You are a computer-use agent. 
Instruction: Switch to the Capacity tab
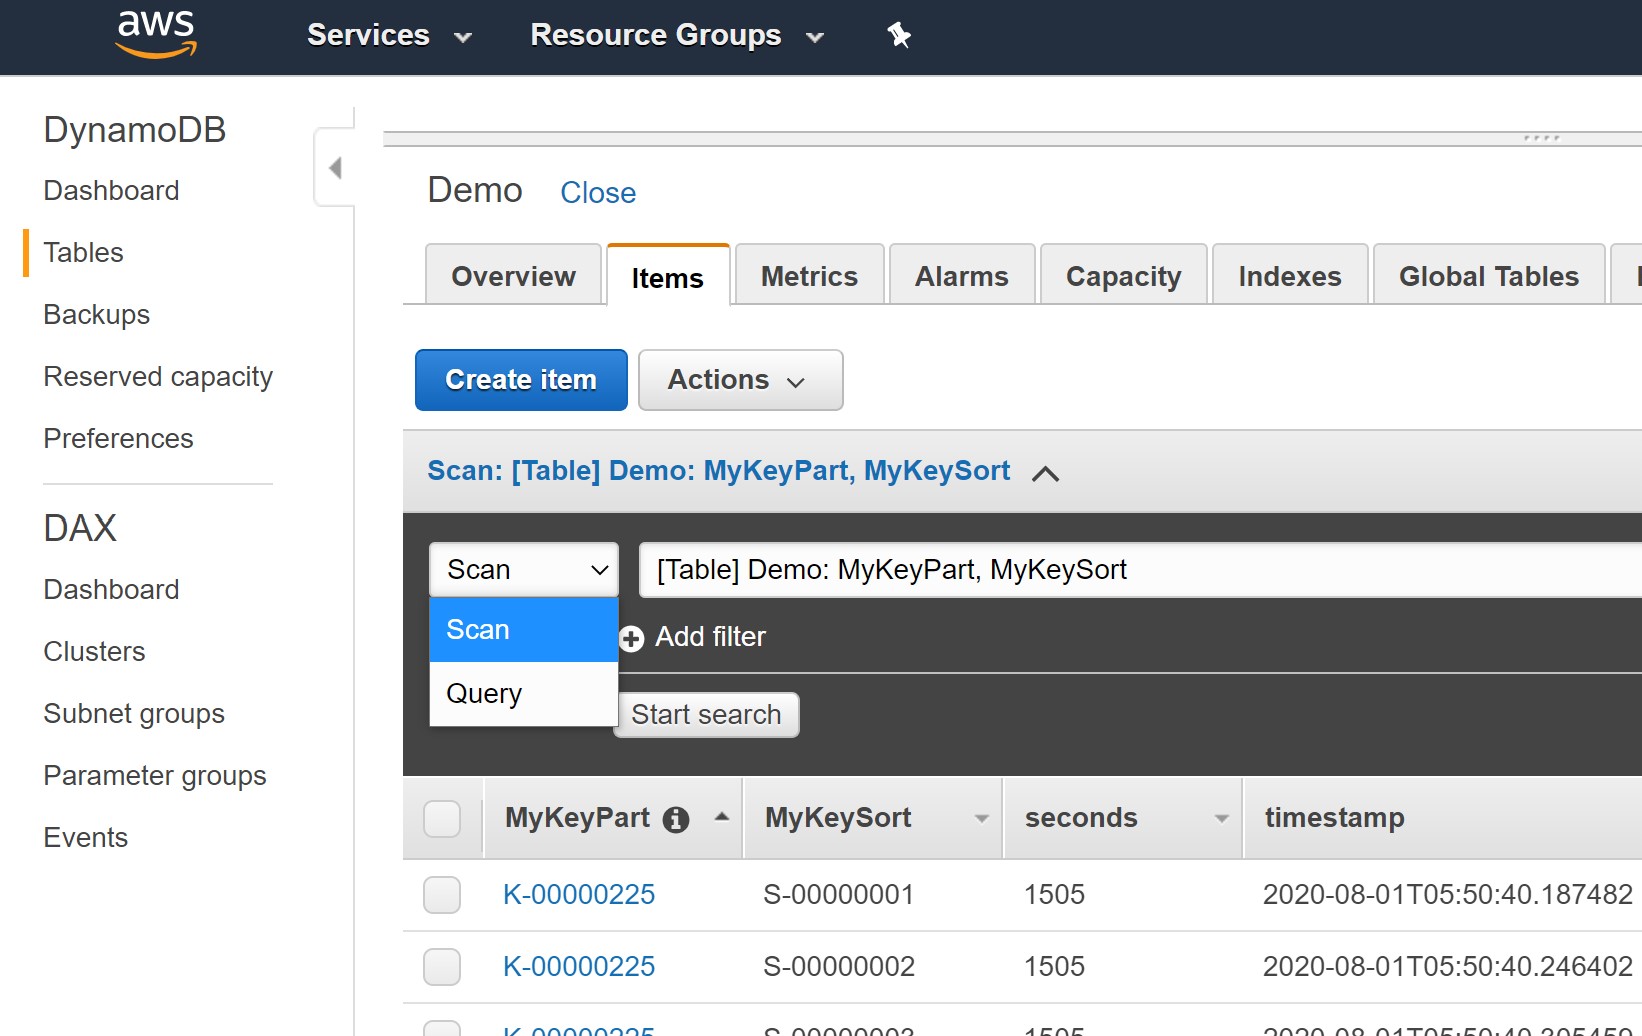(1123, 276)
